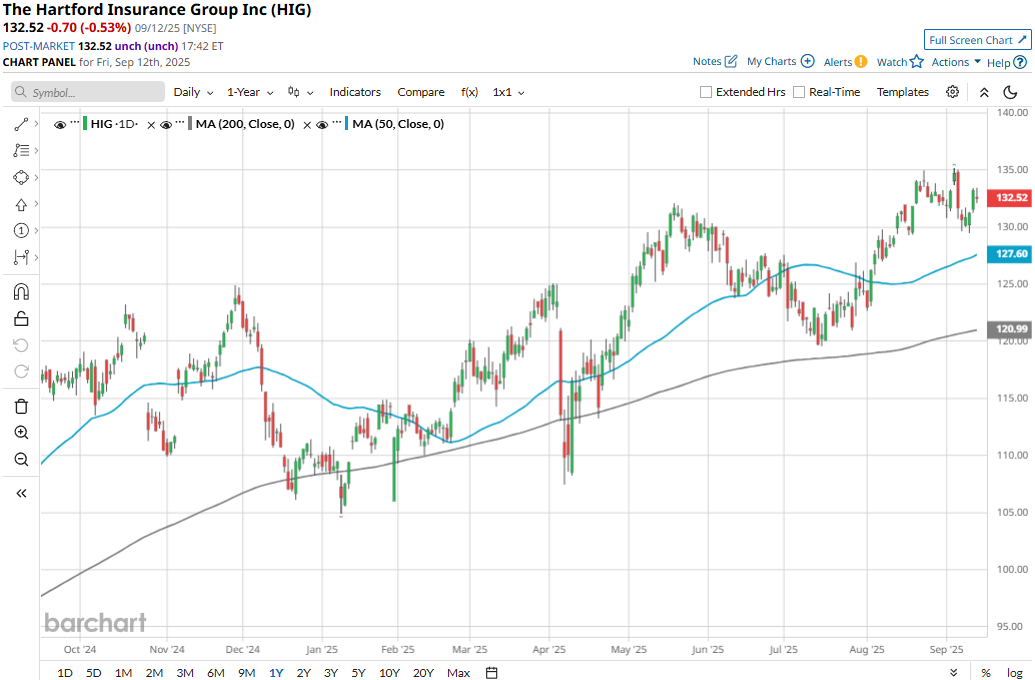Select the 3M time range

click(185, 673)
